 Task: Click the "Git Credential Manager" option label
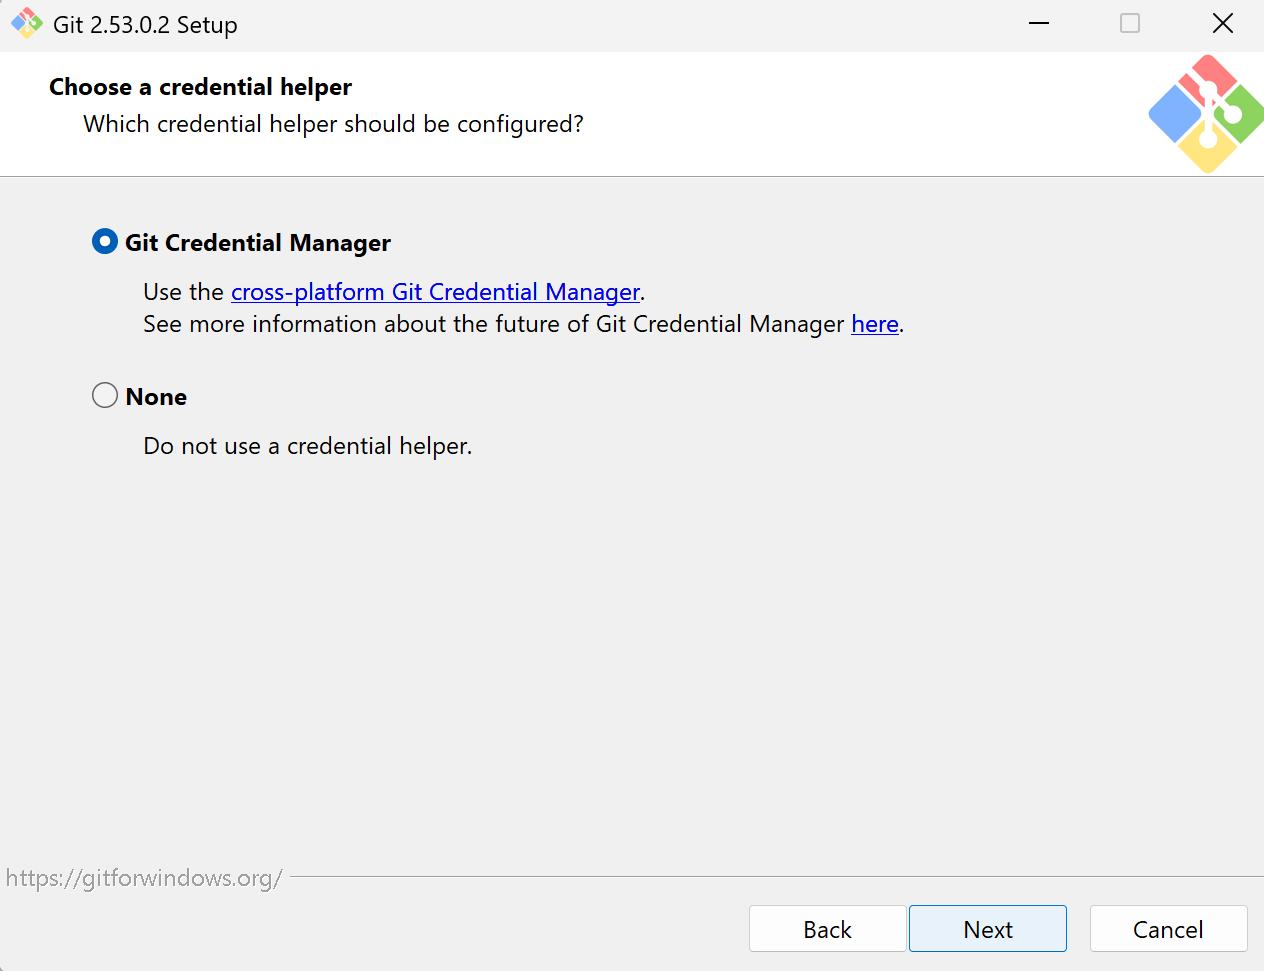(258, 243)
